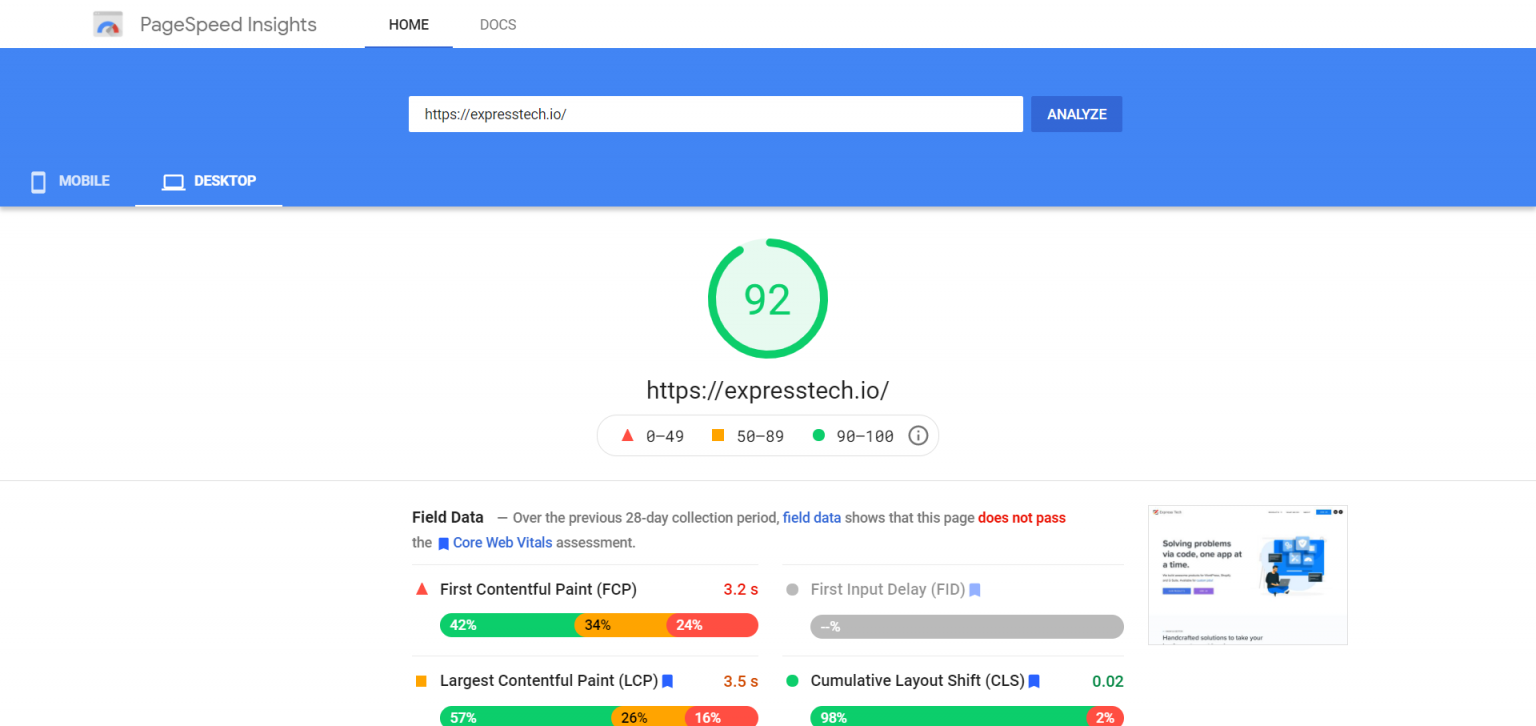Click the green circle indicator beside CLS
Viewport: 1536px width, 726px height.
790,681
